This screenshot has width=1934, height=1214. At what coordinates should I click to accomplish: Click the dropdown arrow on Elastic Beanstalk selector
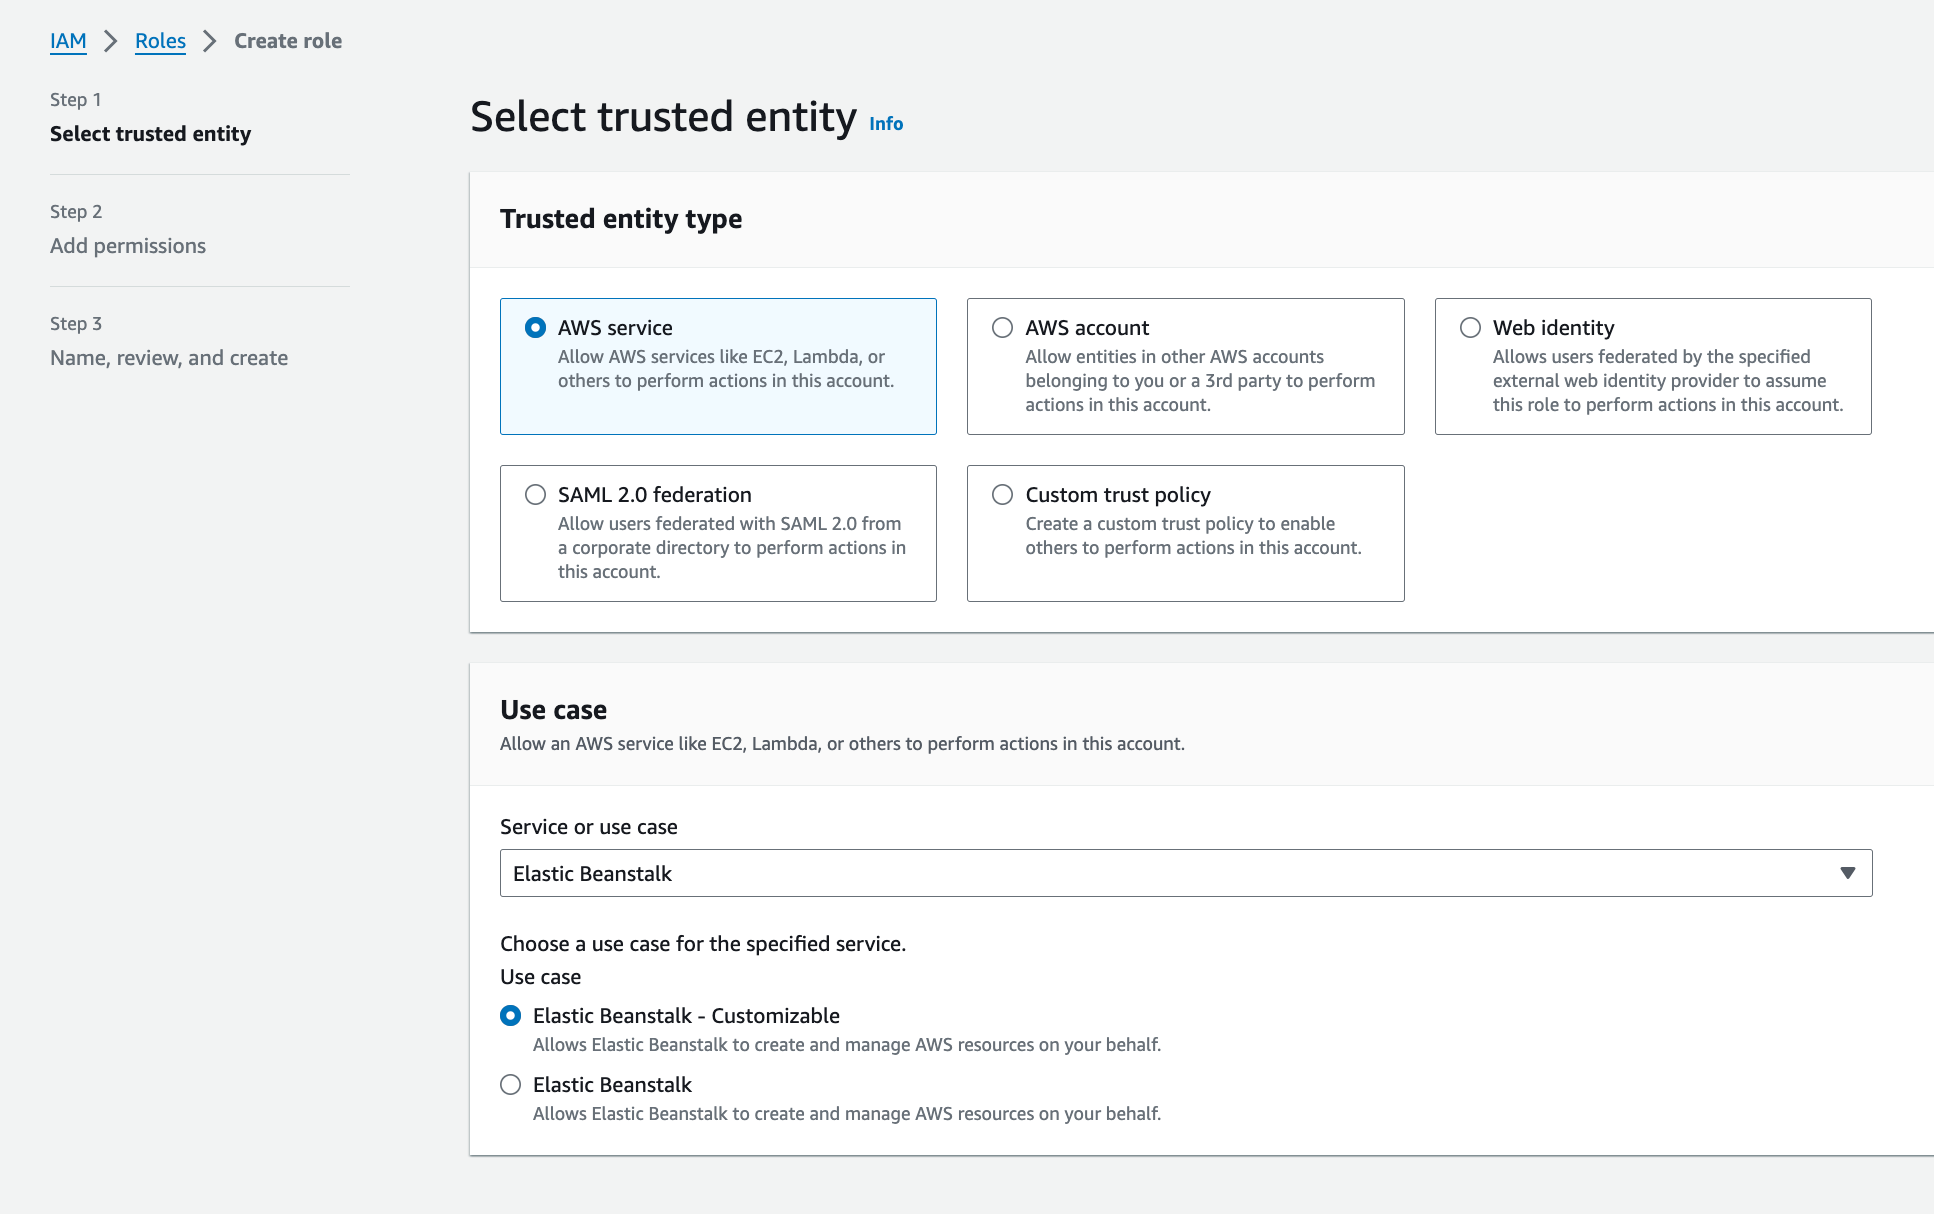click(x=1848, y=873)
